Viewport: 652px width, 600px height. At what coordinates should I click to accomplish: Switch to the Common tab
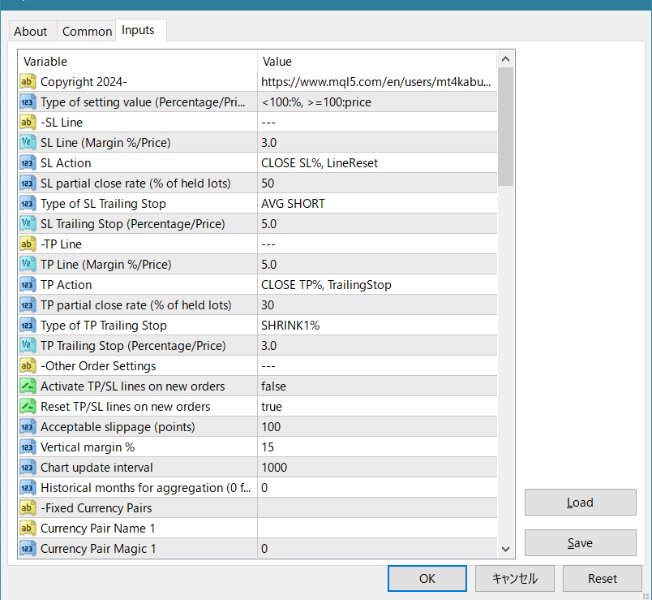coord(87,31)
